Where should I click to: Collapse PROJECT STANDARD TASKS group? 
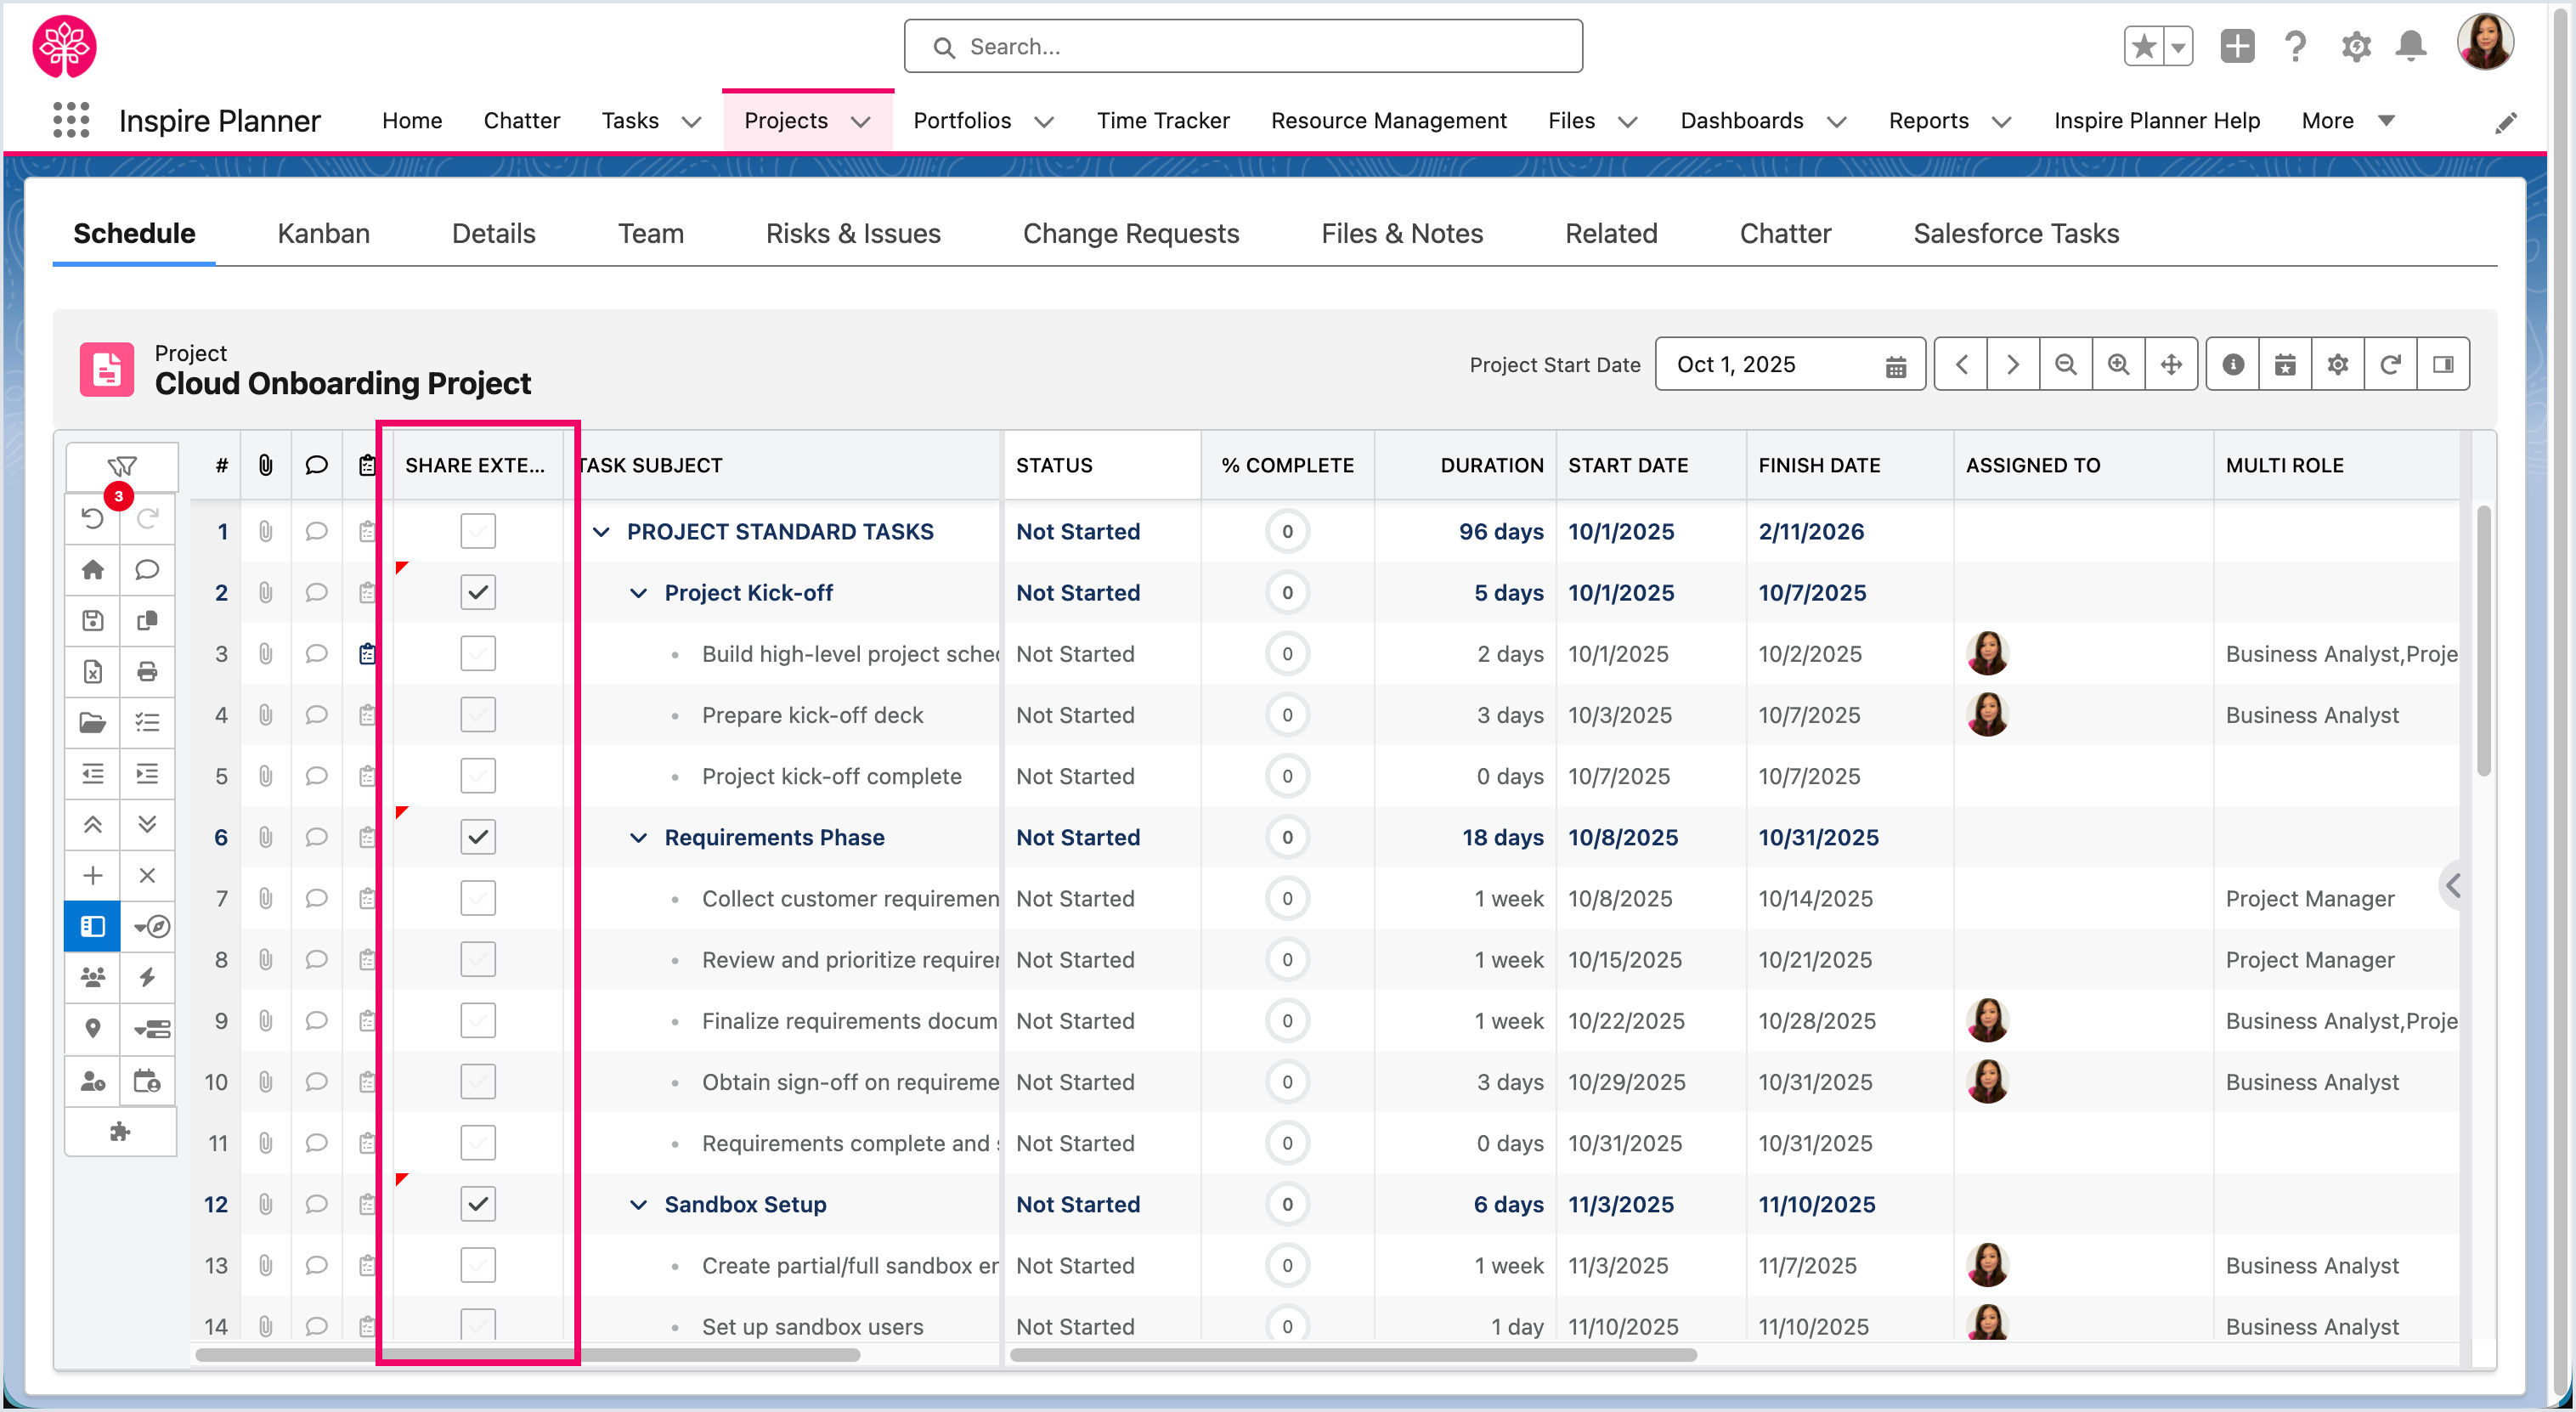[601, 532]
